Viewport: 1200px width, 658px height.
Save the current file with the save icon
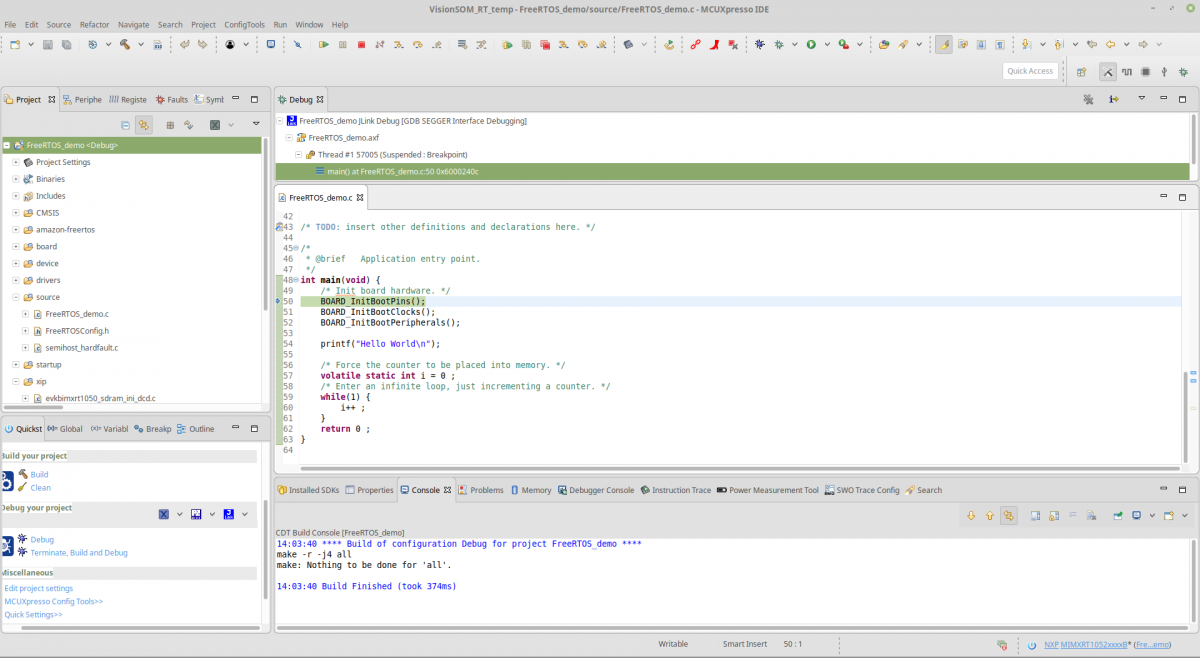pos(47,44)
